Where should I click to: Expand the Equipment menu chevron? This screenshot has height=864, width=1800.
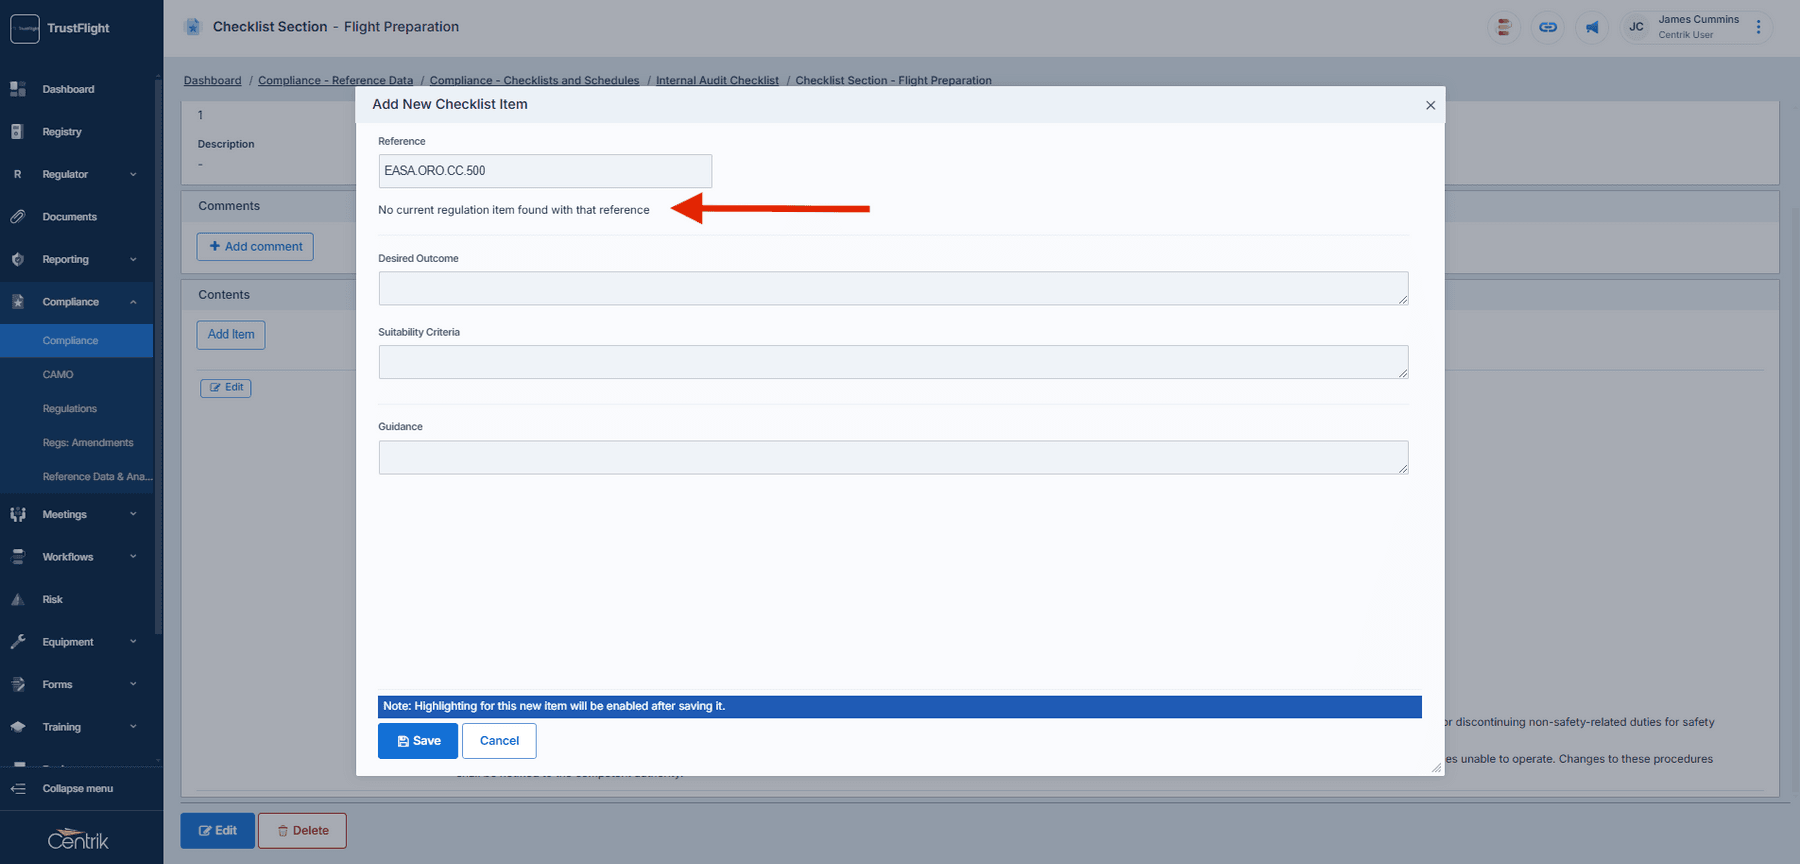click(x=133, y=642)
